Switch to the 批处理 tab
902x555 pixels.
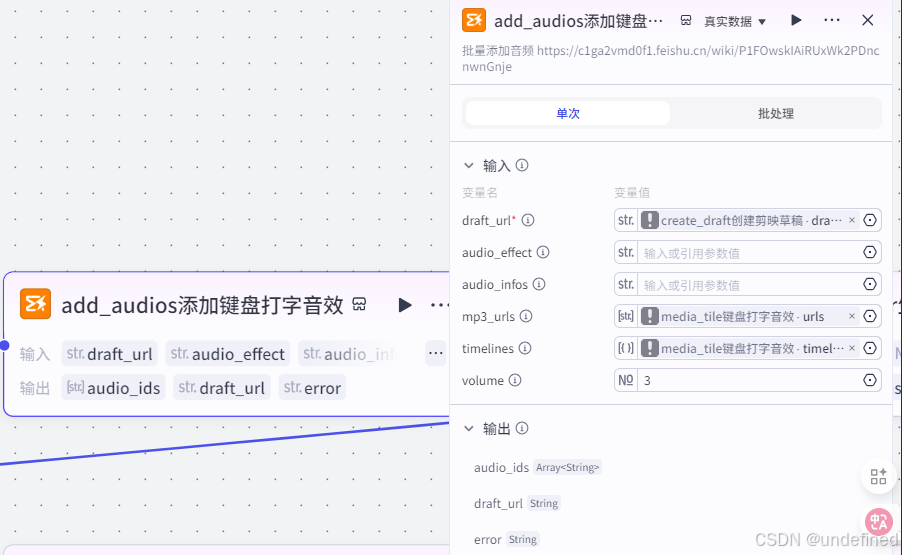coord(775,113)
